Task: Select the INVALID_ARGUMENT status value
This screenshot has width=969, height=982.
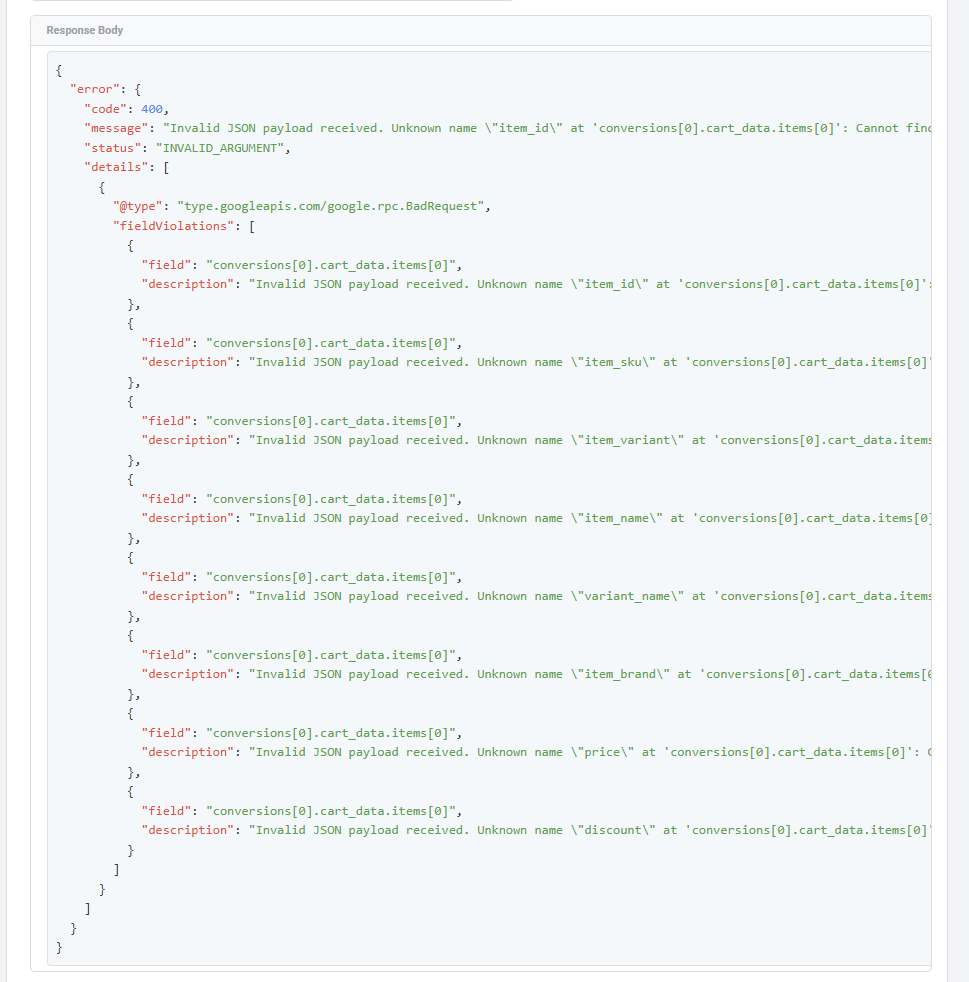Action: 219,148
